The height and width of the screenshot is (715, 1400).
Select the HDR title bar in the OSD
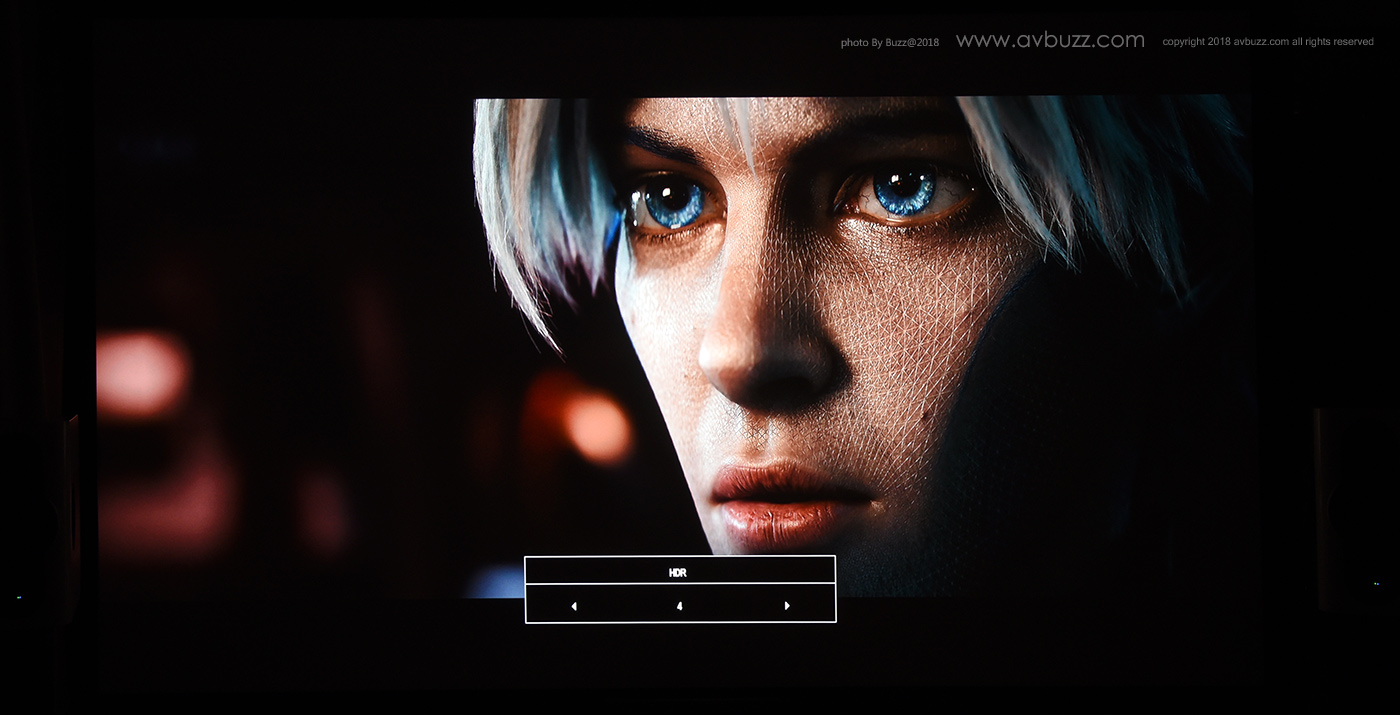pyautogui.click(x=679, y=572)
